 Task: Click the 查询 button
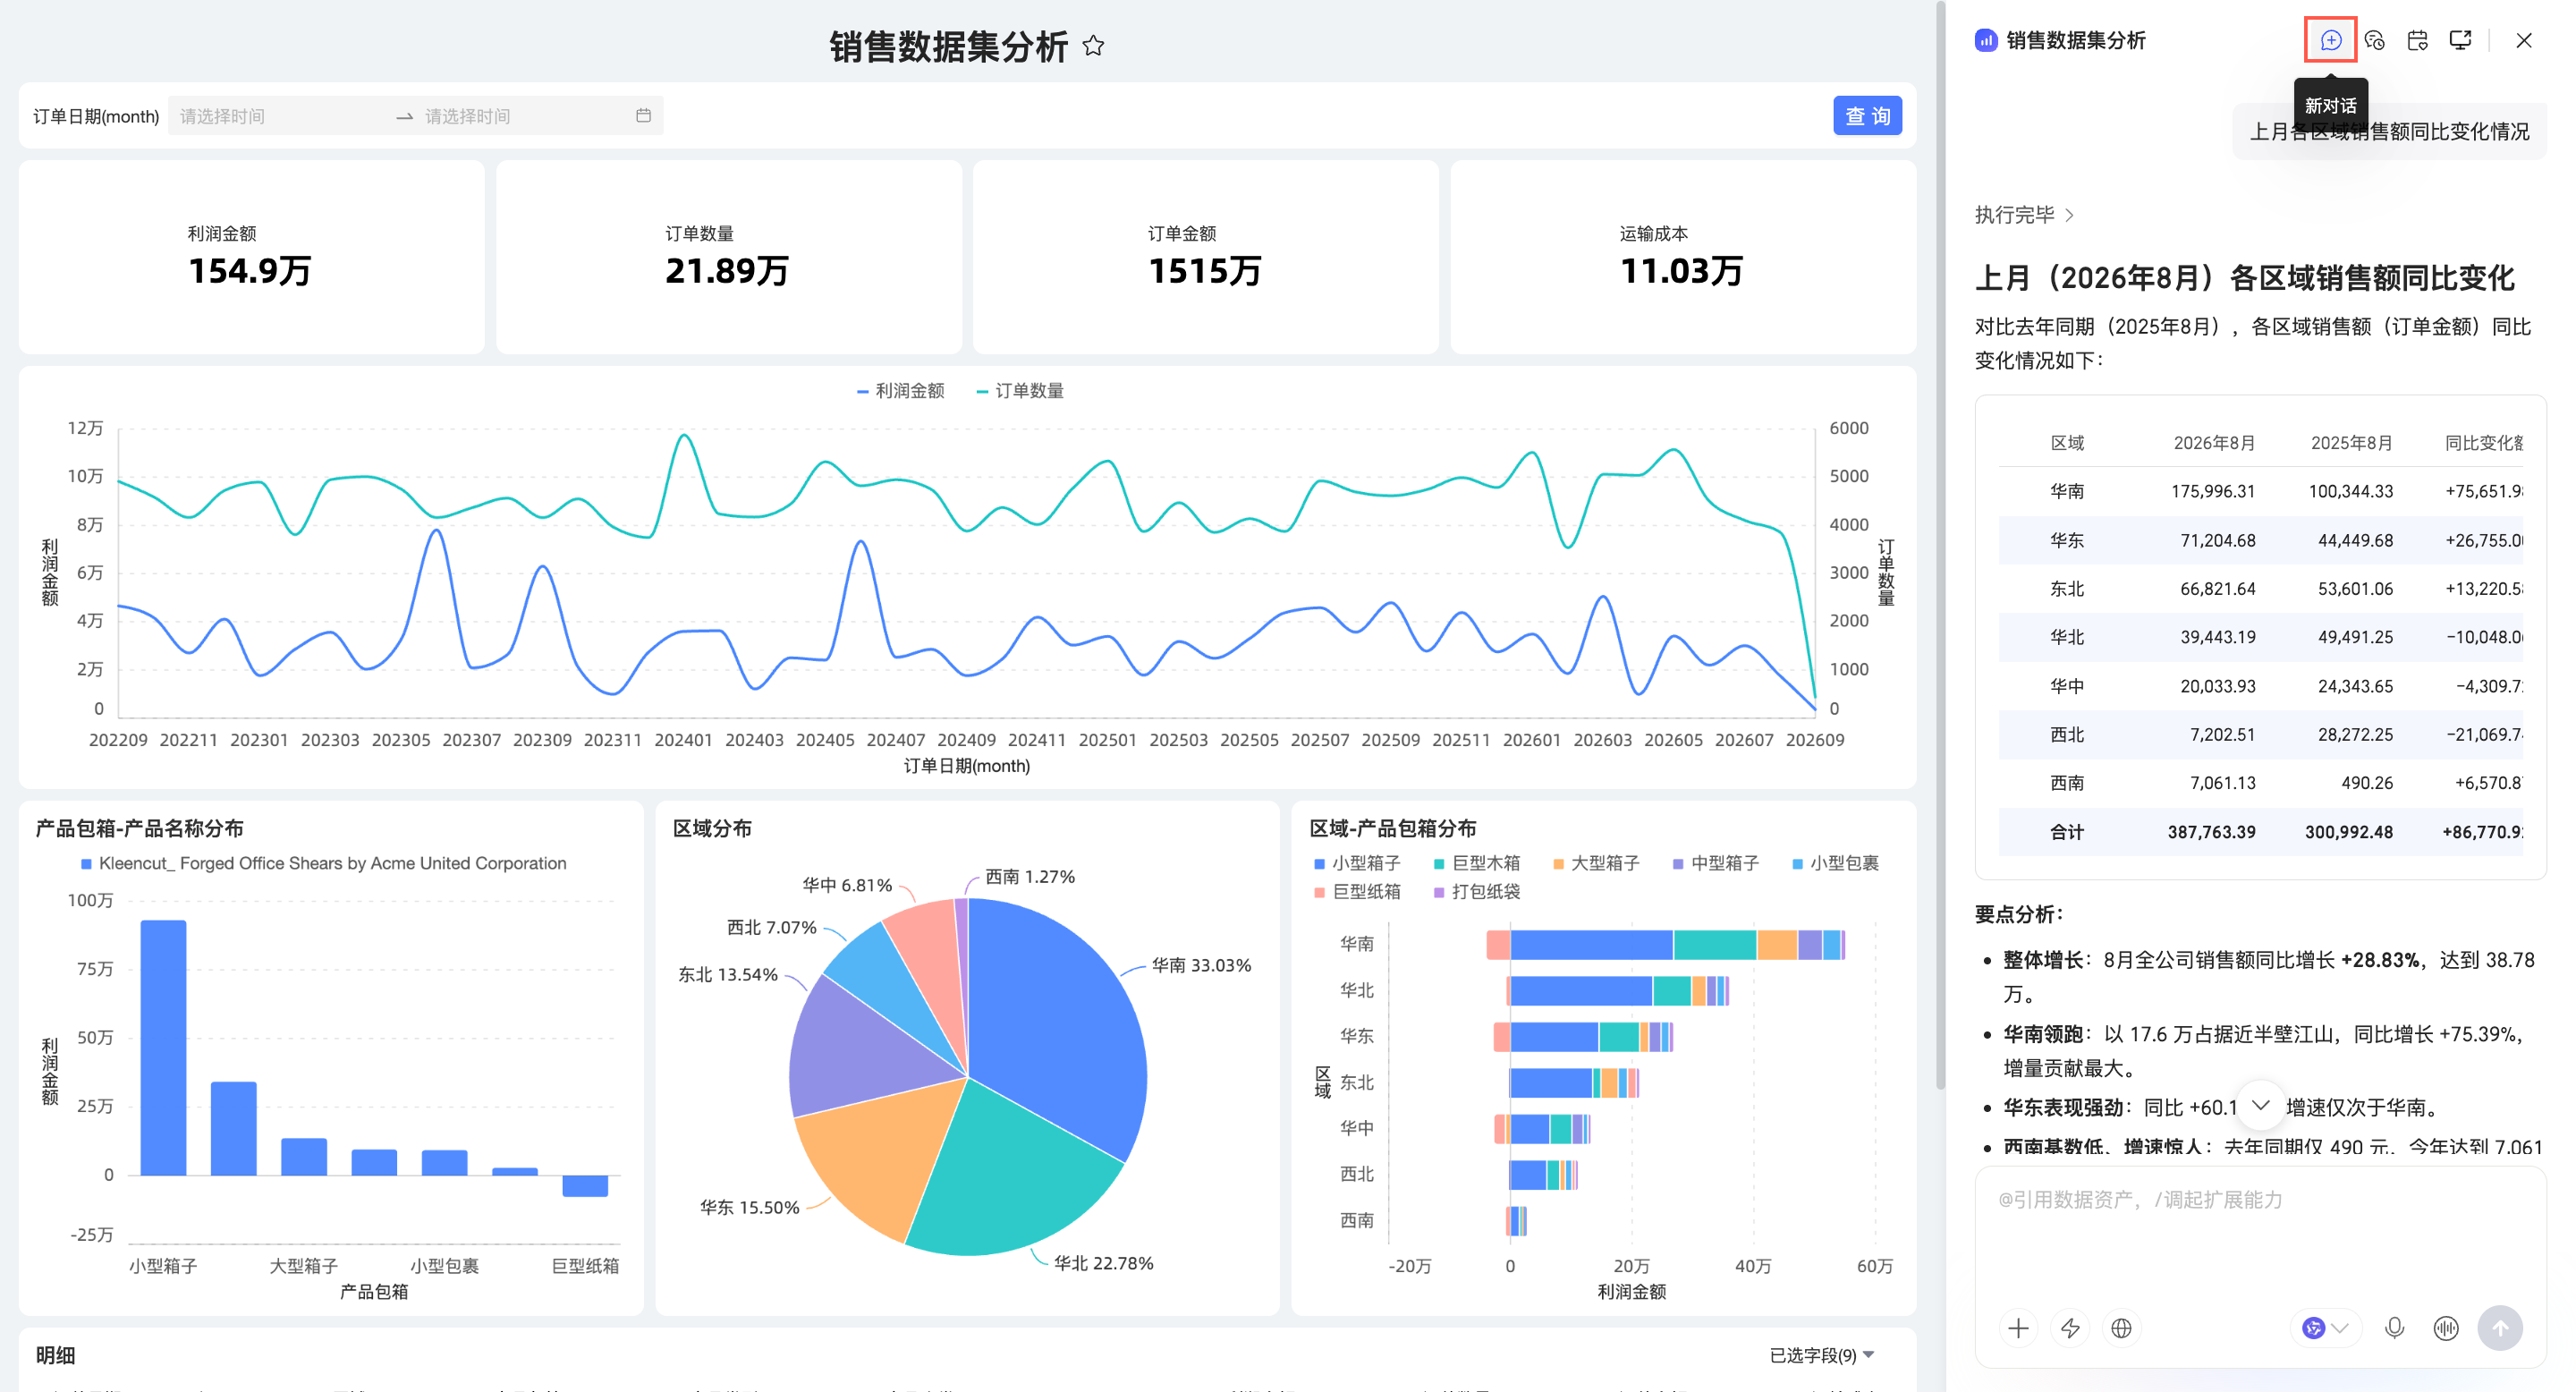[1867, 116]
